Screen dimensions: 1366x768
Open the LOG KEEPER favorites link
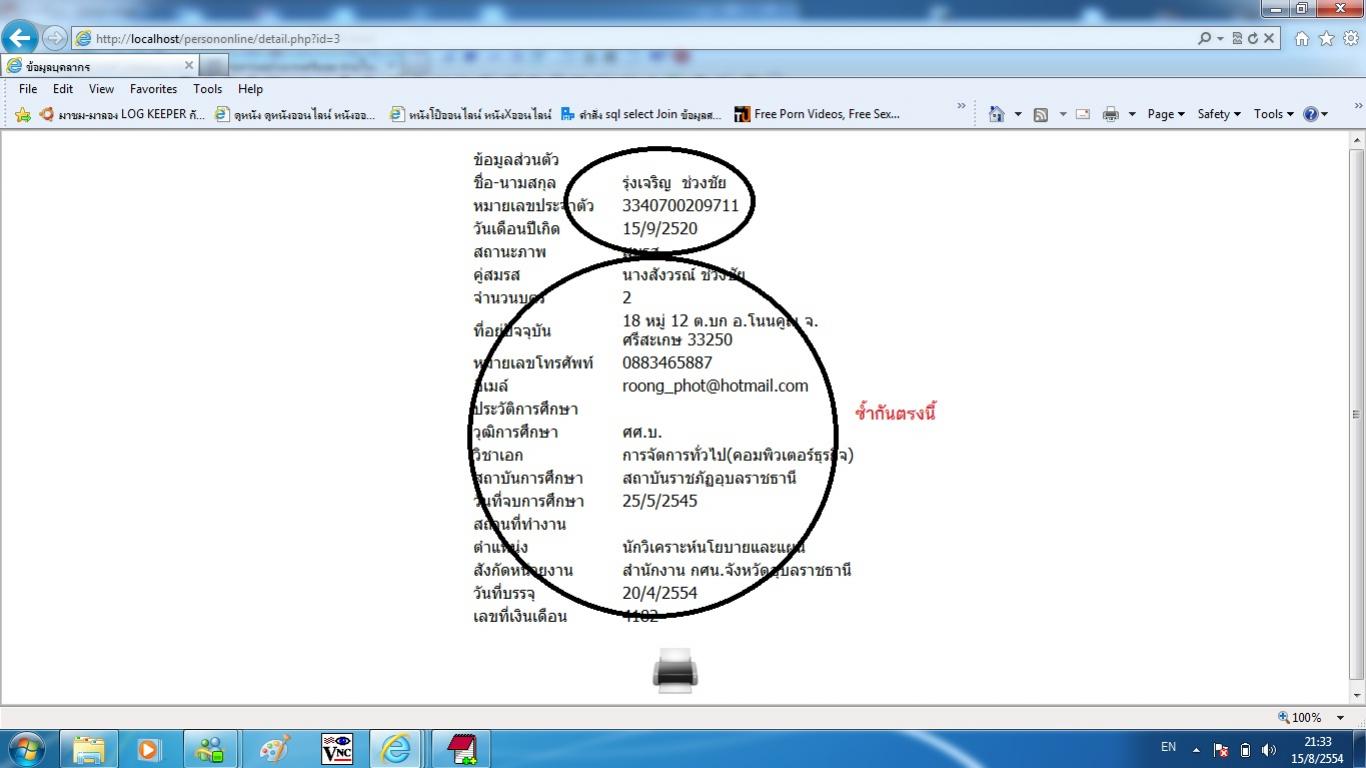(123, 114)
